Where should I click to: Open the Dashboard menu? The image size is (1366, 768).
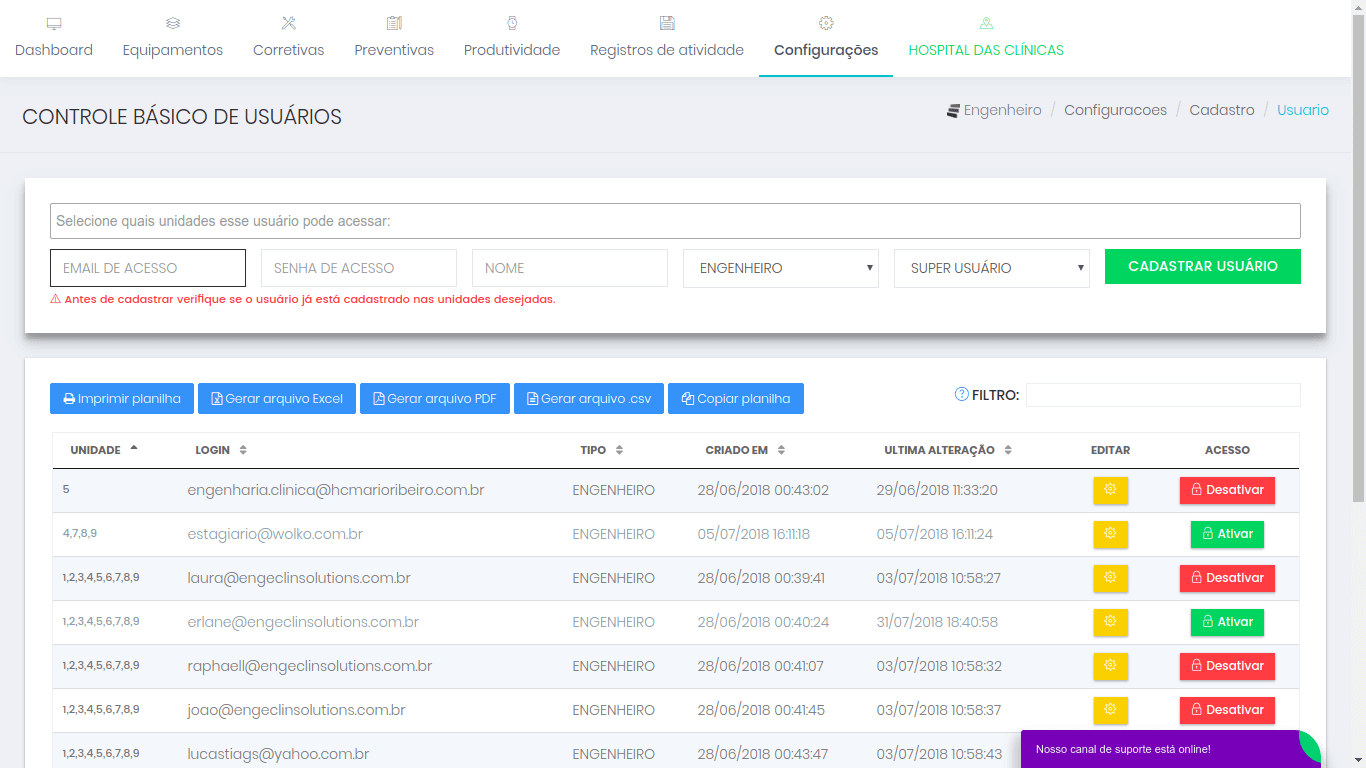click(x=54, y=38)
